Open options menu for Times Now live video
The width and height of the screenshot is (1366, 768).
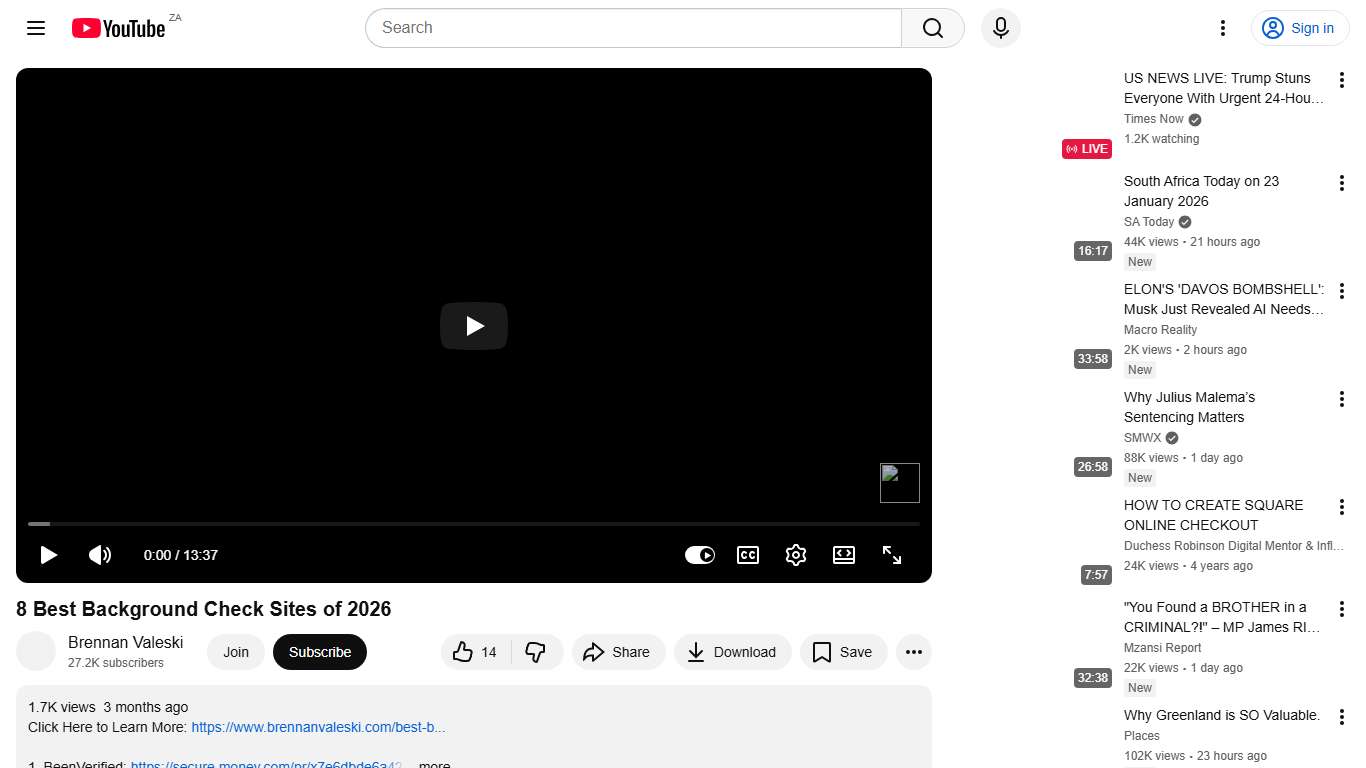tap(1341, 78)
